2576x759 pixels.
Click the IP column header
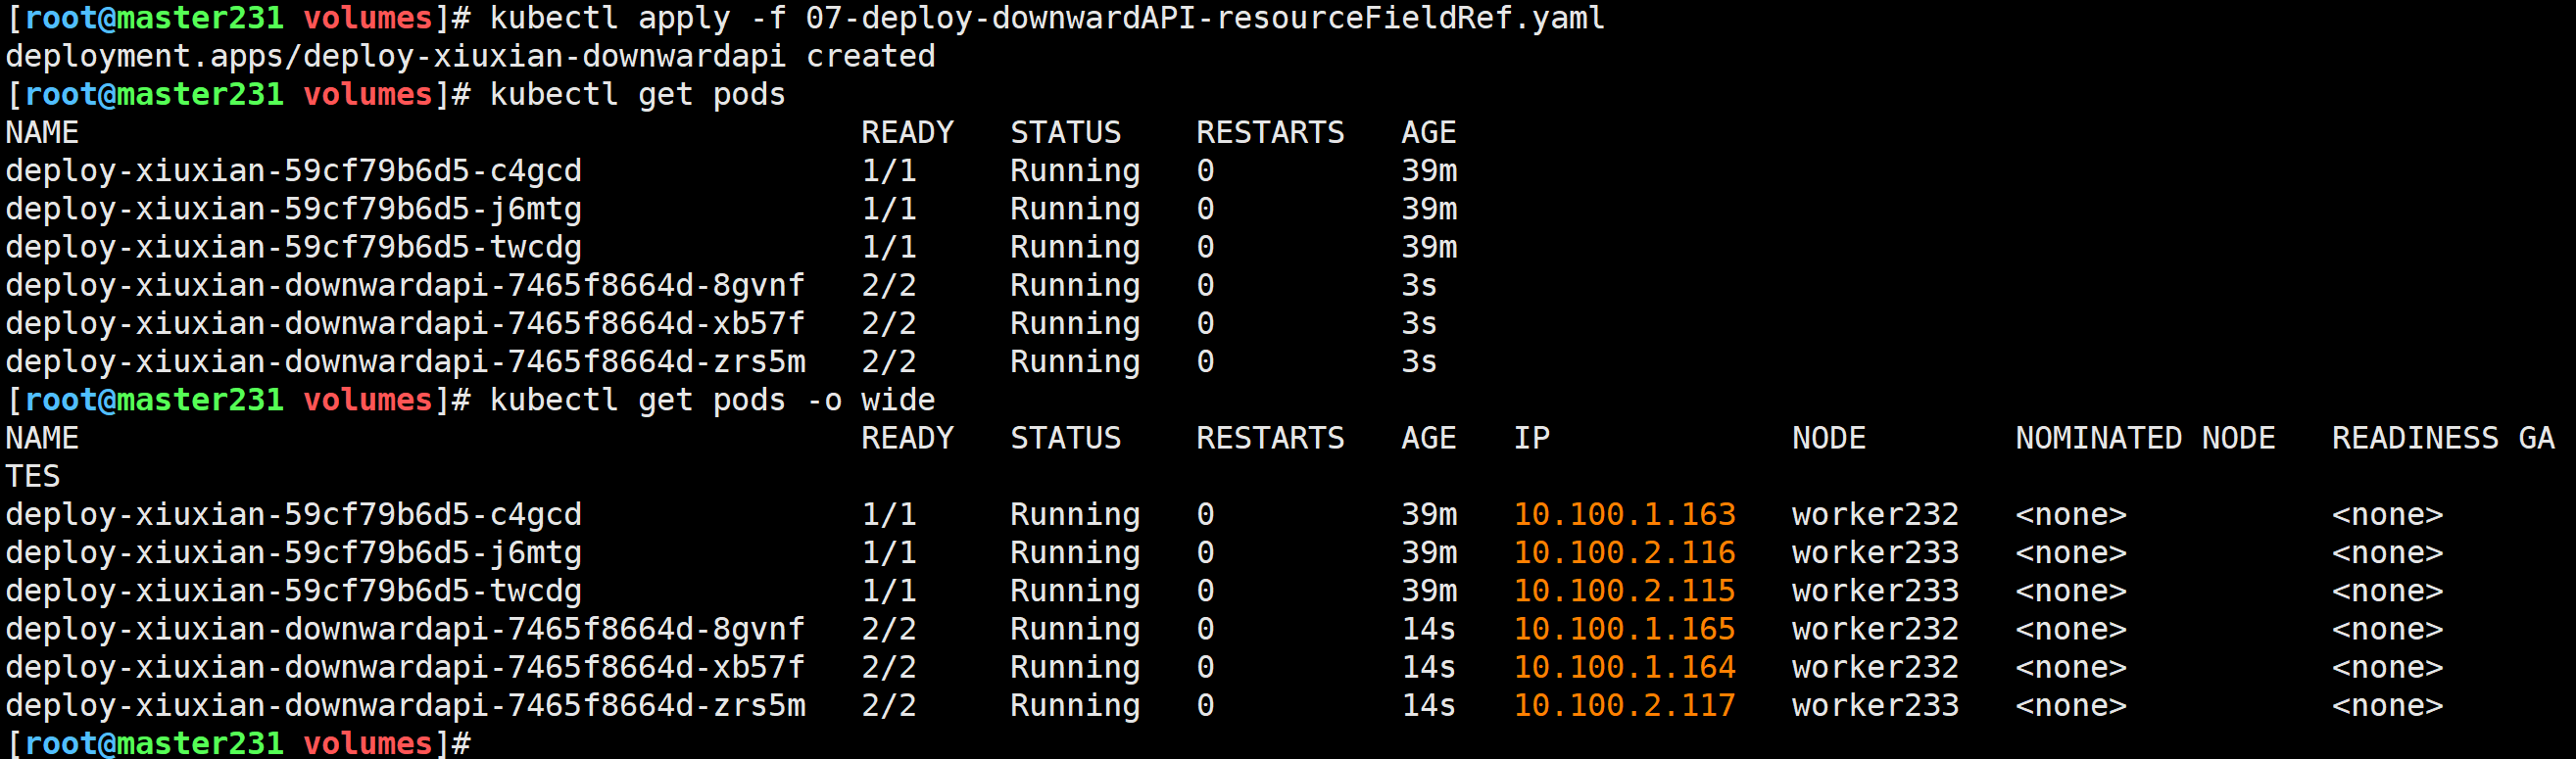click(x=1531, y=438)
